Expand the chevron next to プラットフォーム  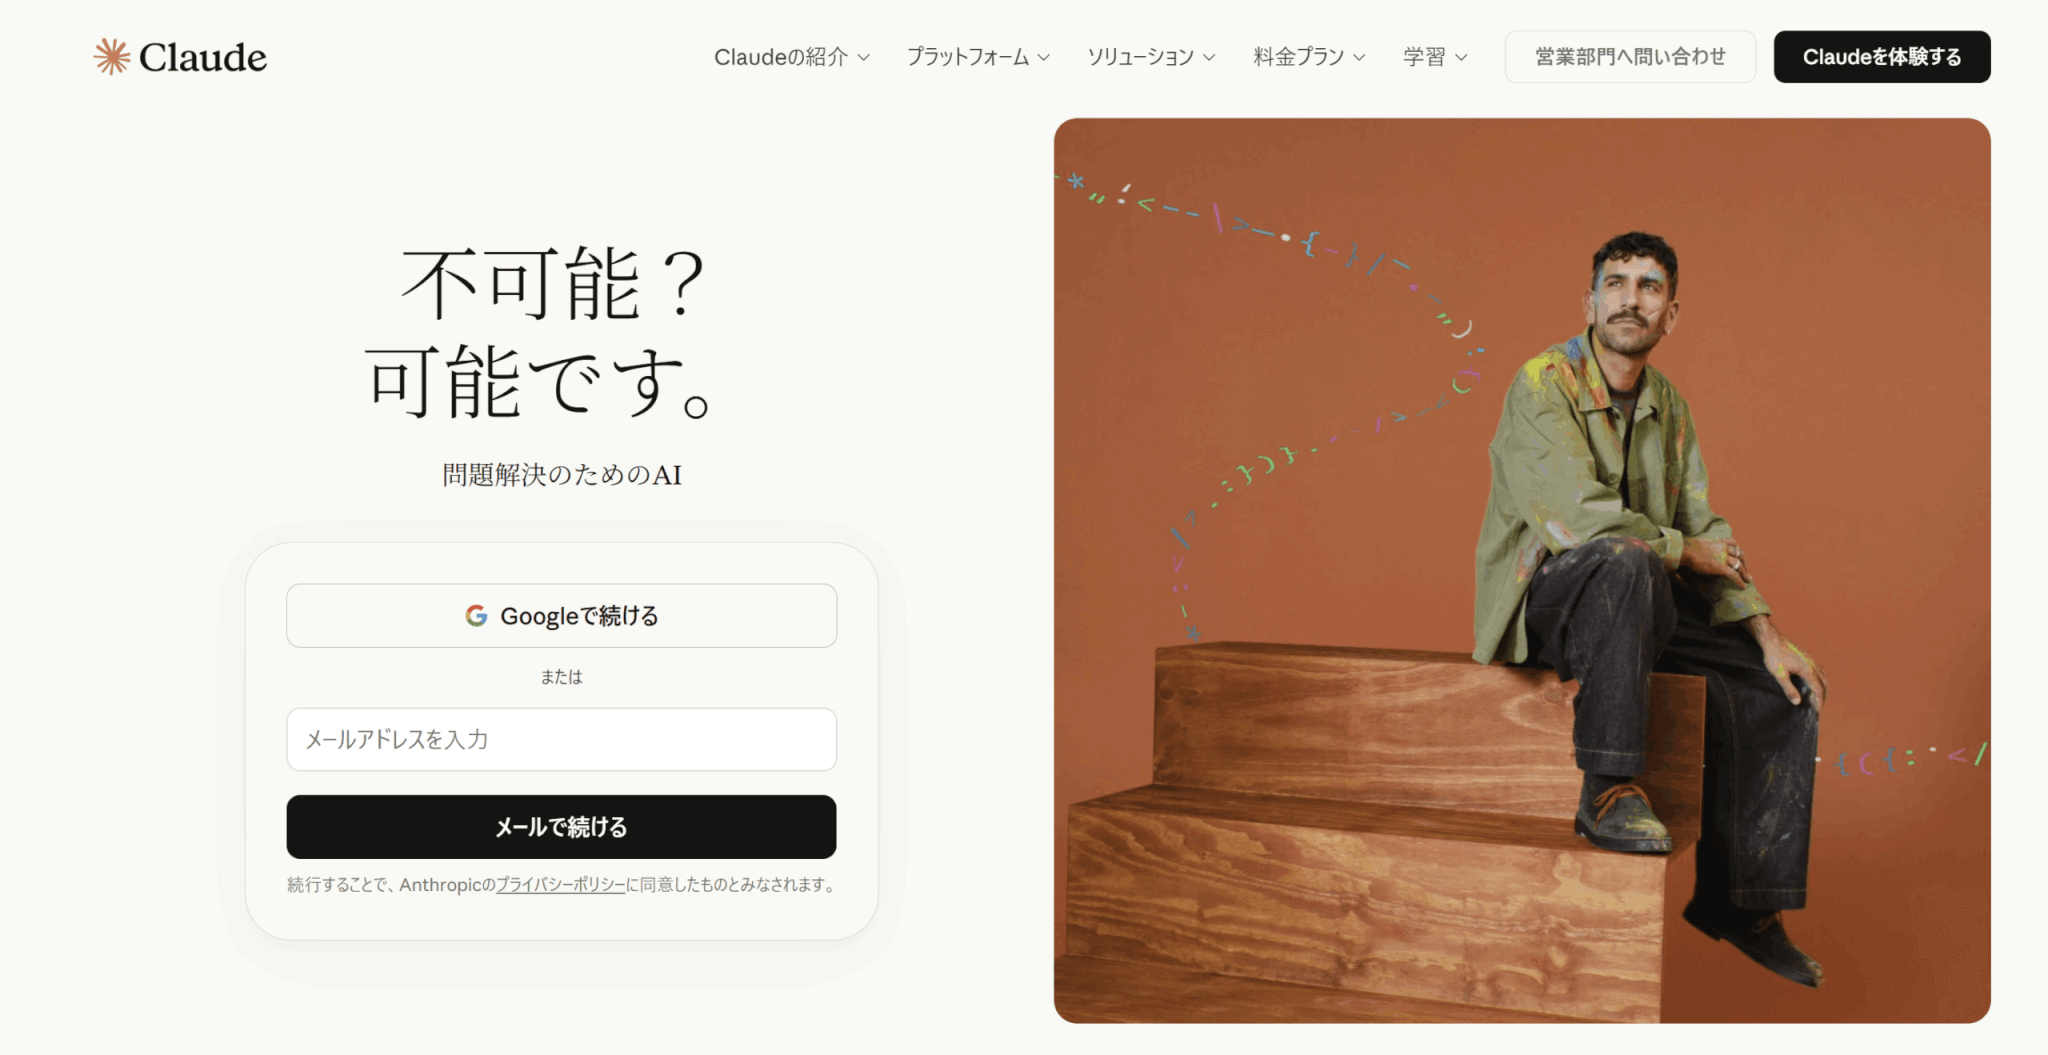click(x=1044, y=58)
